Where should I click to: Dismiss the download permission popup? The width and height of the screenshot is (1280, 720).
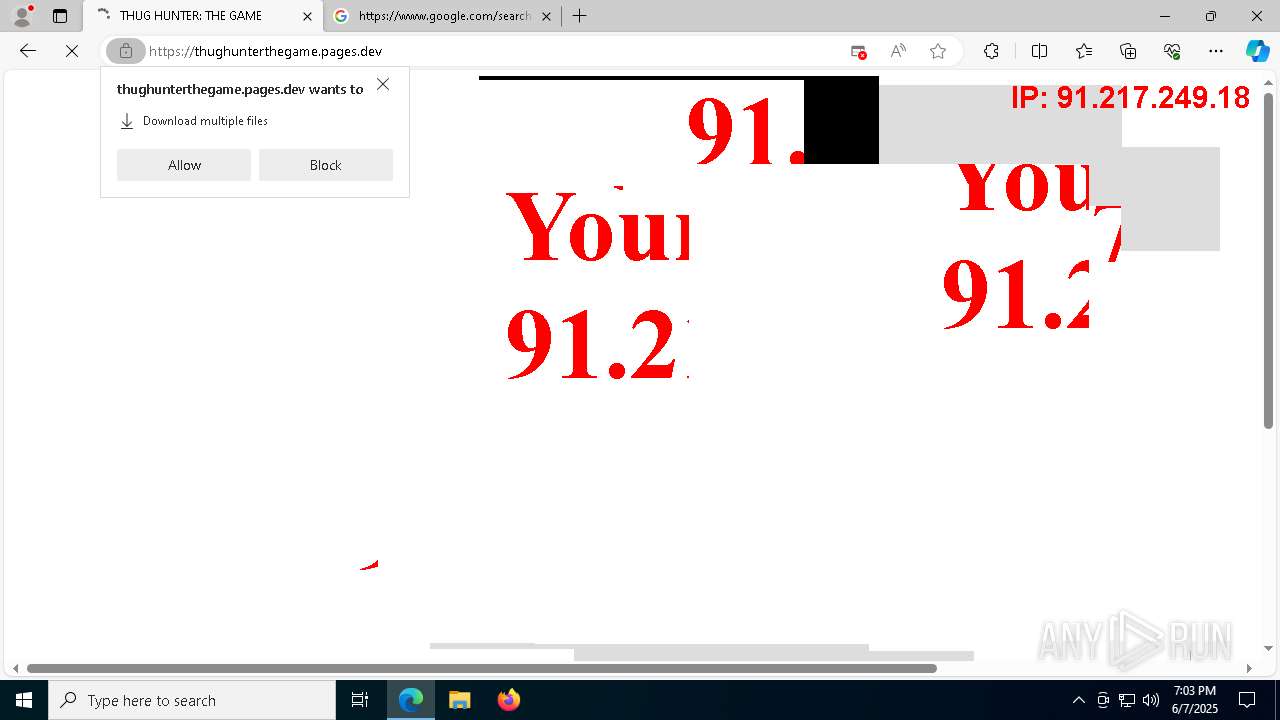pyautogui.click(x=383, y=85)
